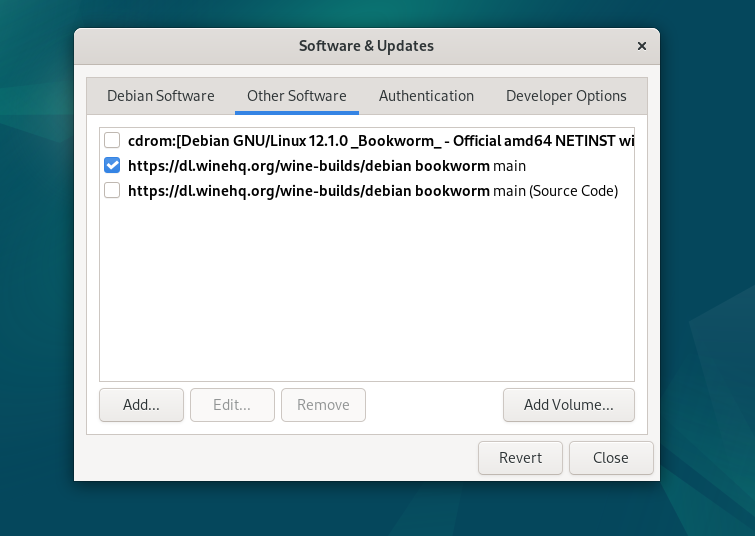
Task: Close the Software & Updates window with X
Action: click(642, 46)
